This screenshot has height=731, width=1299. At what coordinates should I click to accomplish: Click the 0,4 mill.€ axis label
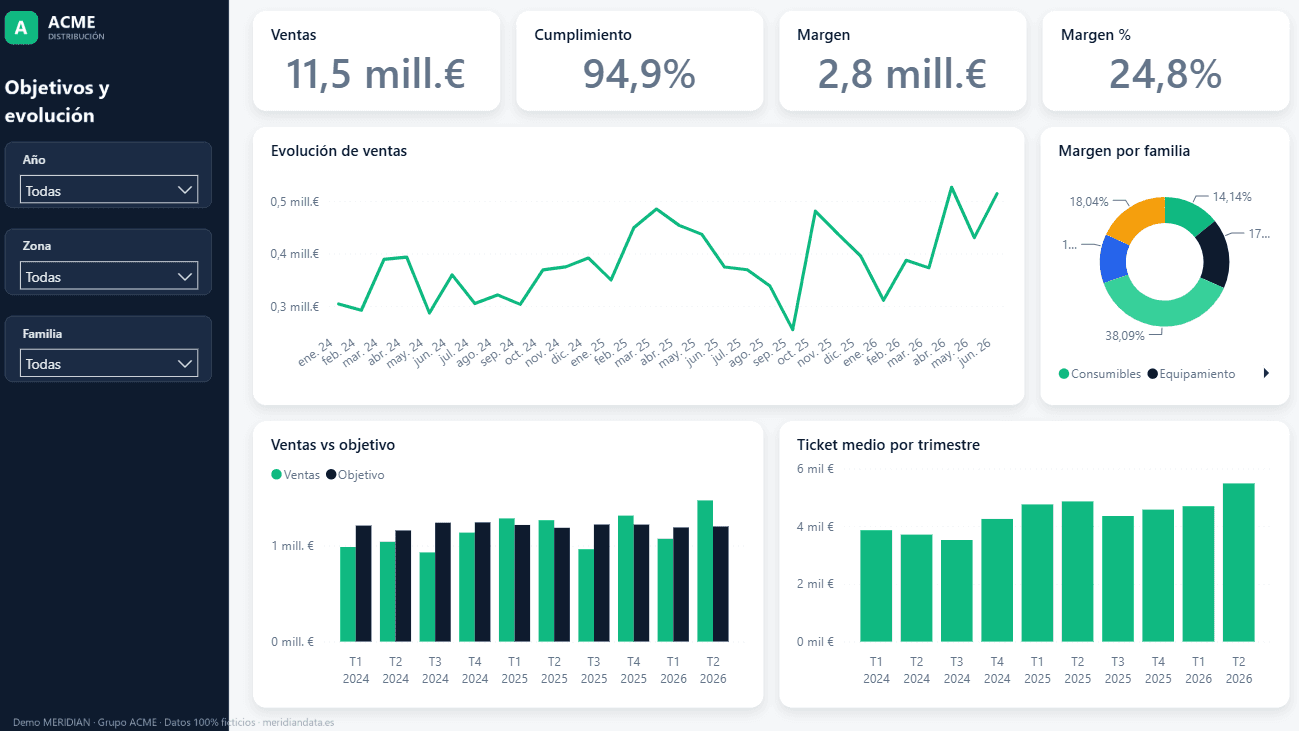point(295,254)
